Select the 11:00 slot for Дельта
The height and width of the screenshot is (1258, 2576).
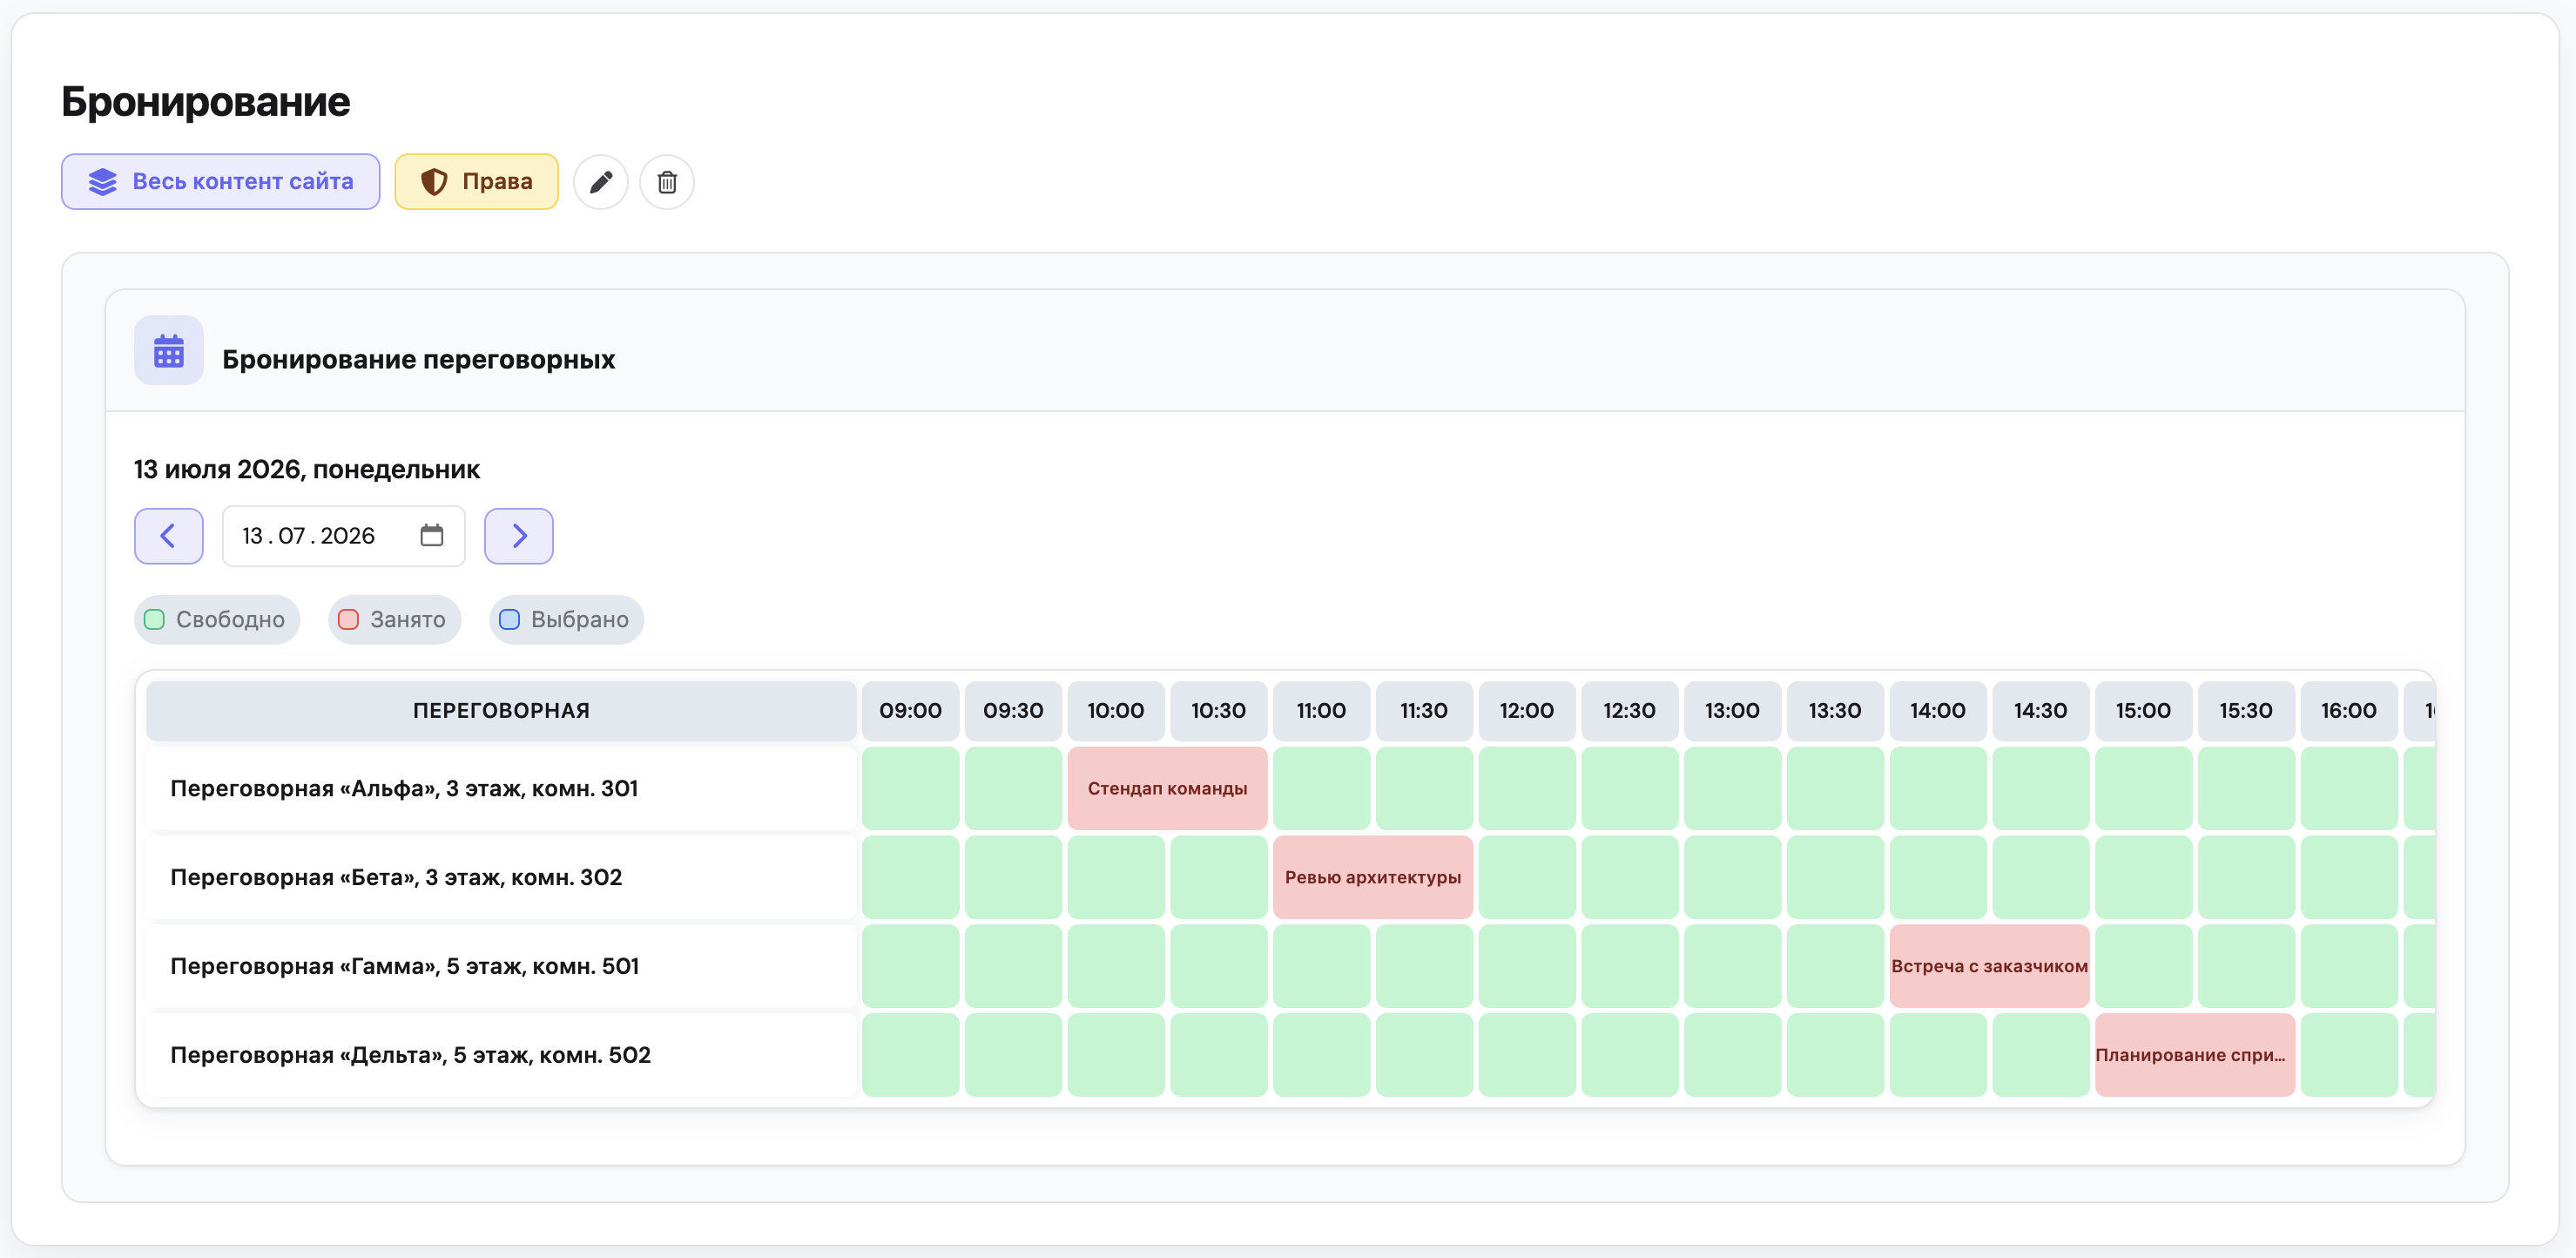pos(1321,1055)
